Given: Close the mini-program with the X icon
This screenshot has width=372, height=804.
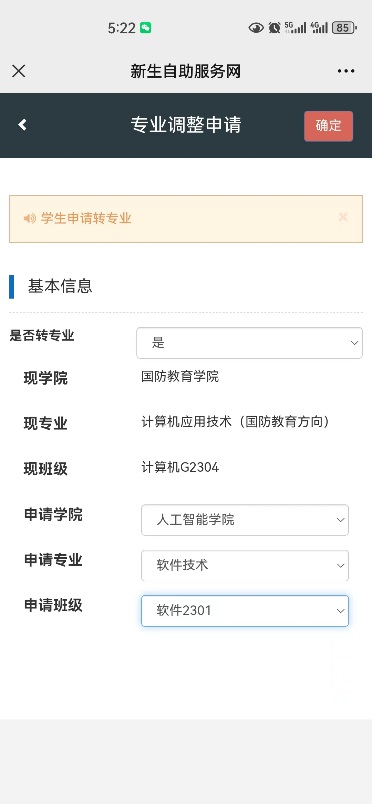Looking at the screenshot, I should [18, 71].
